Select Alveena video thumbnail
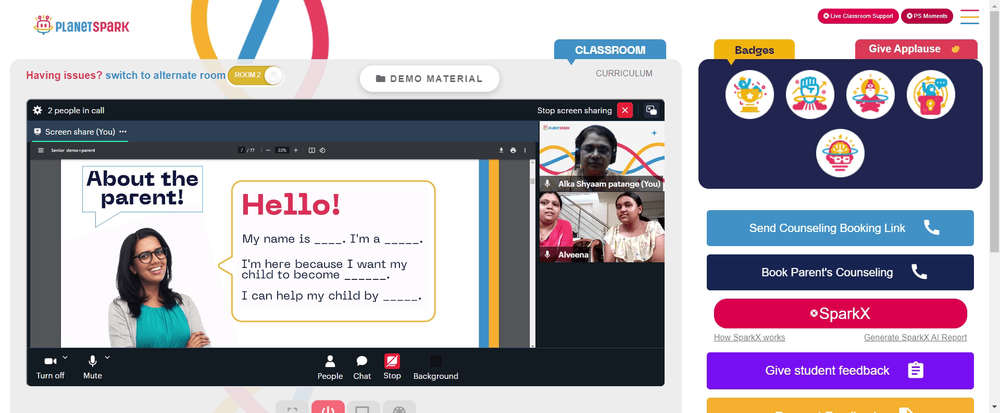Image resolution: width=1000 pixels, height=413 pixels. click(x=601, y=227)
